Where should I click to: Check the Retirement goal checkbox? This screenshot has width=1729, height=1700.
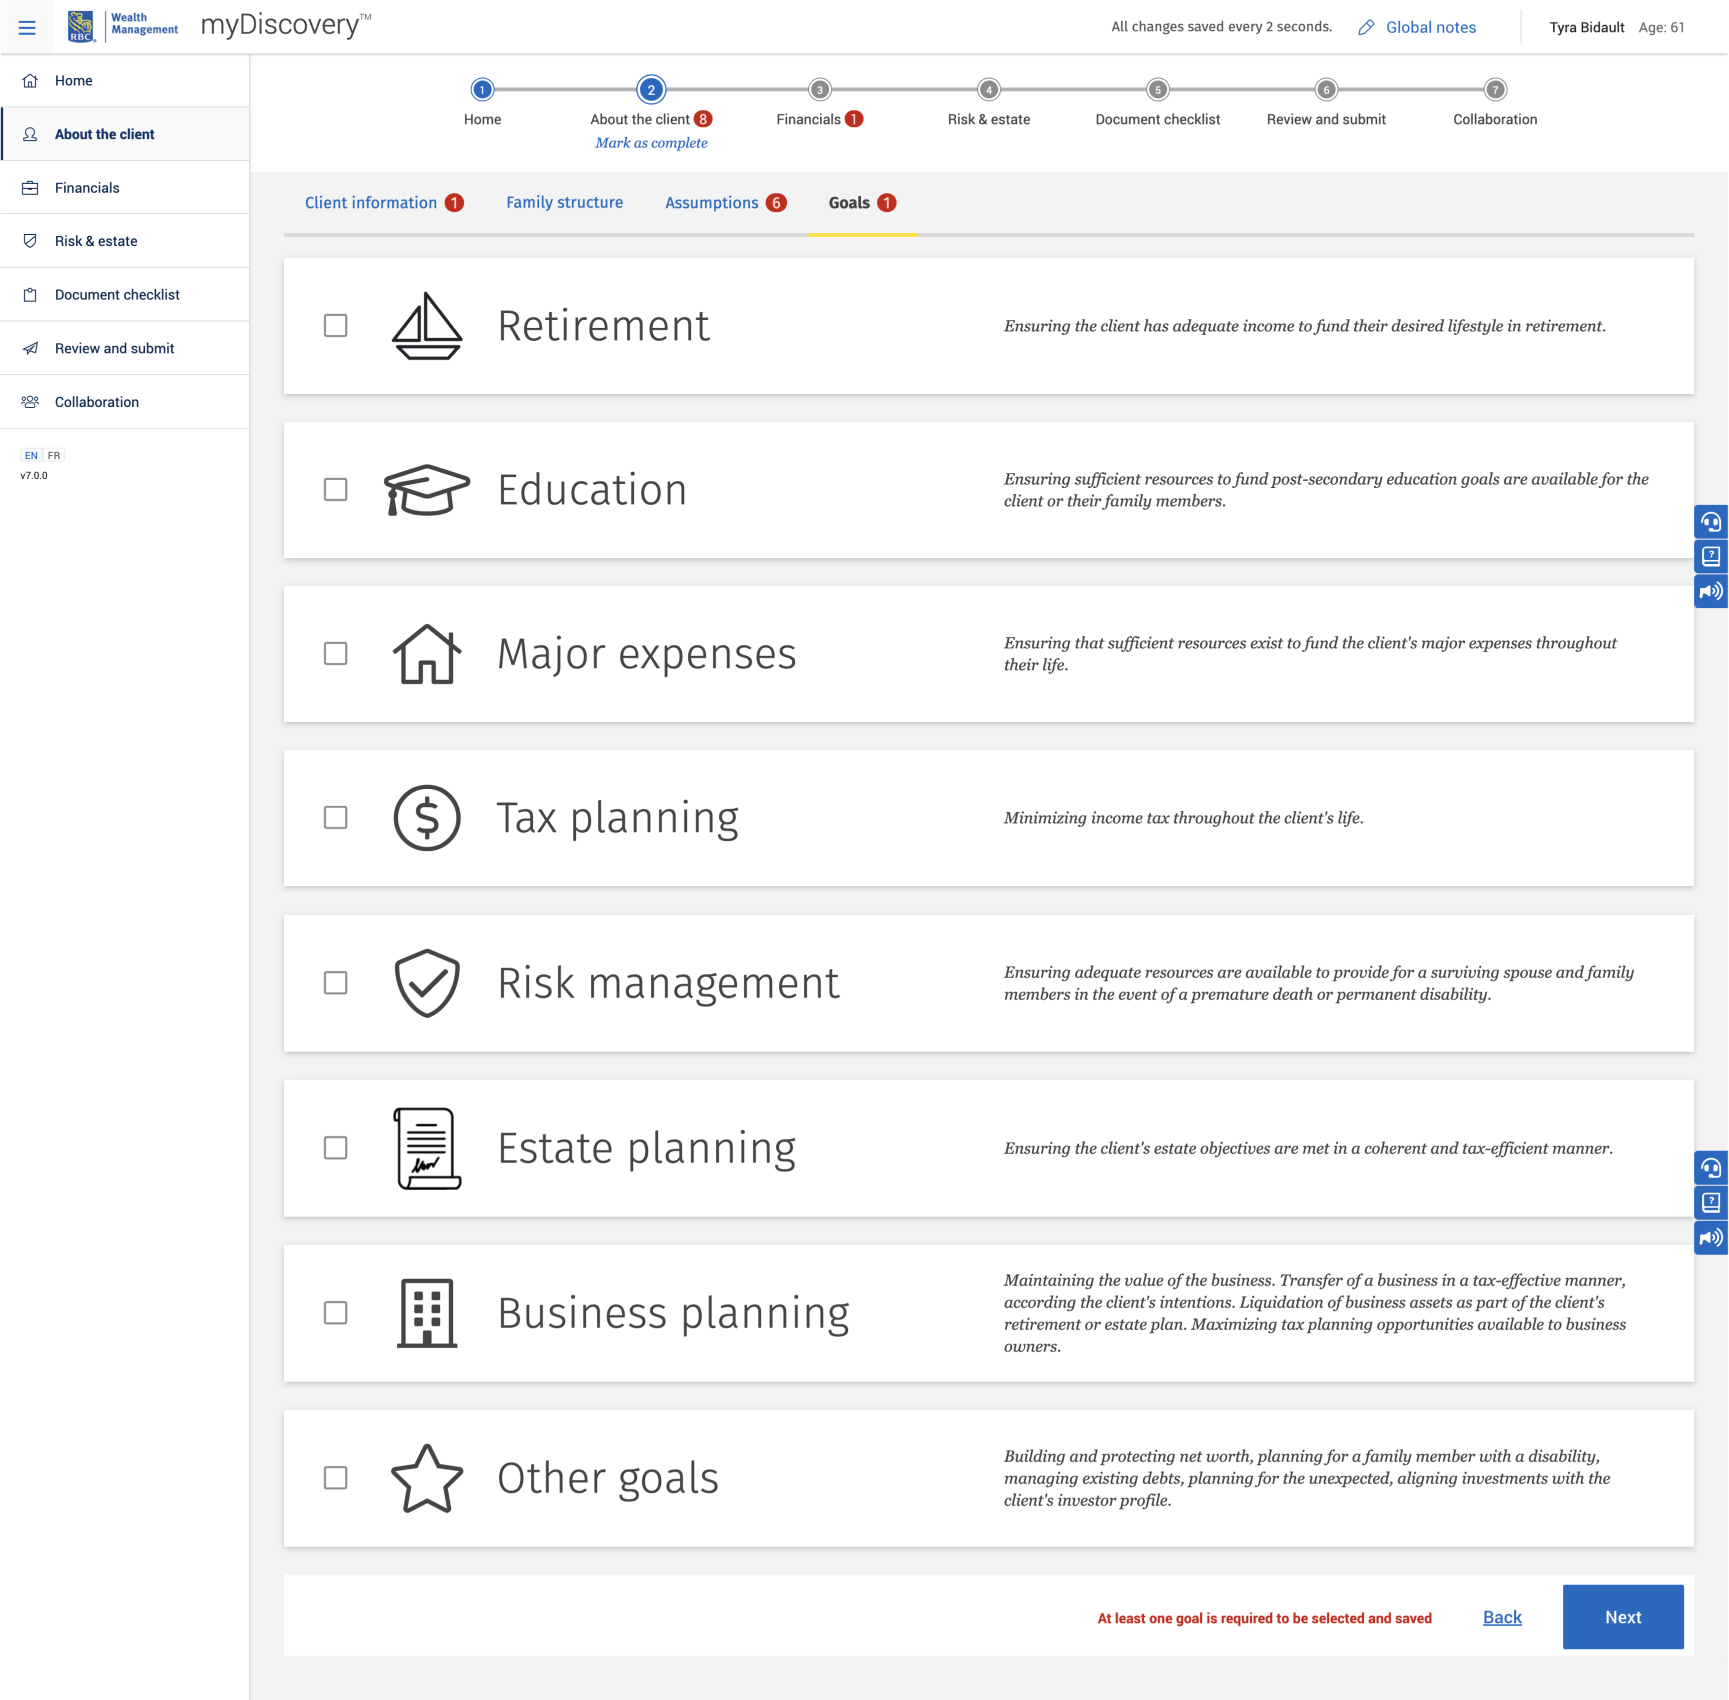pyautogui.click(x=336, y=326)
